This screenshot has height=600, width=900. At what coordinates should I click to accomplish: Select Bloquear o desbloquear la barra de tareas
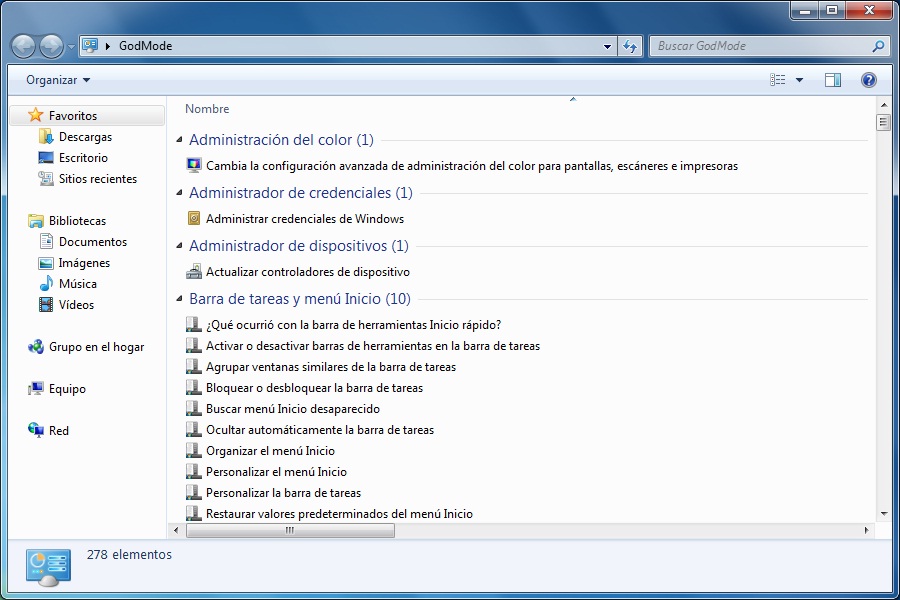(x=315, y=388)
